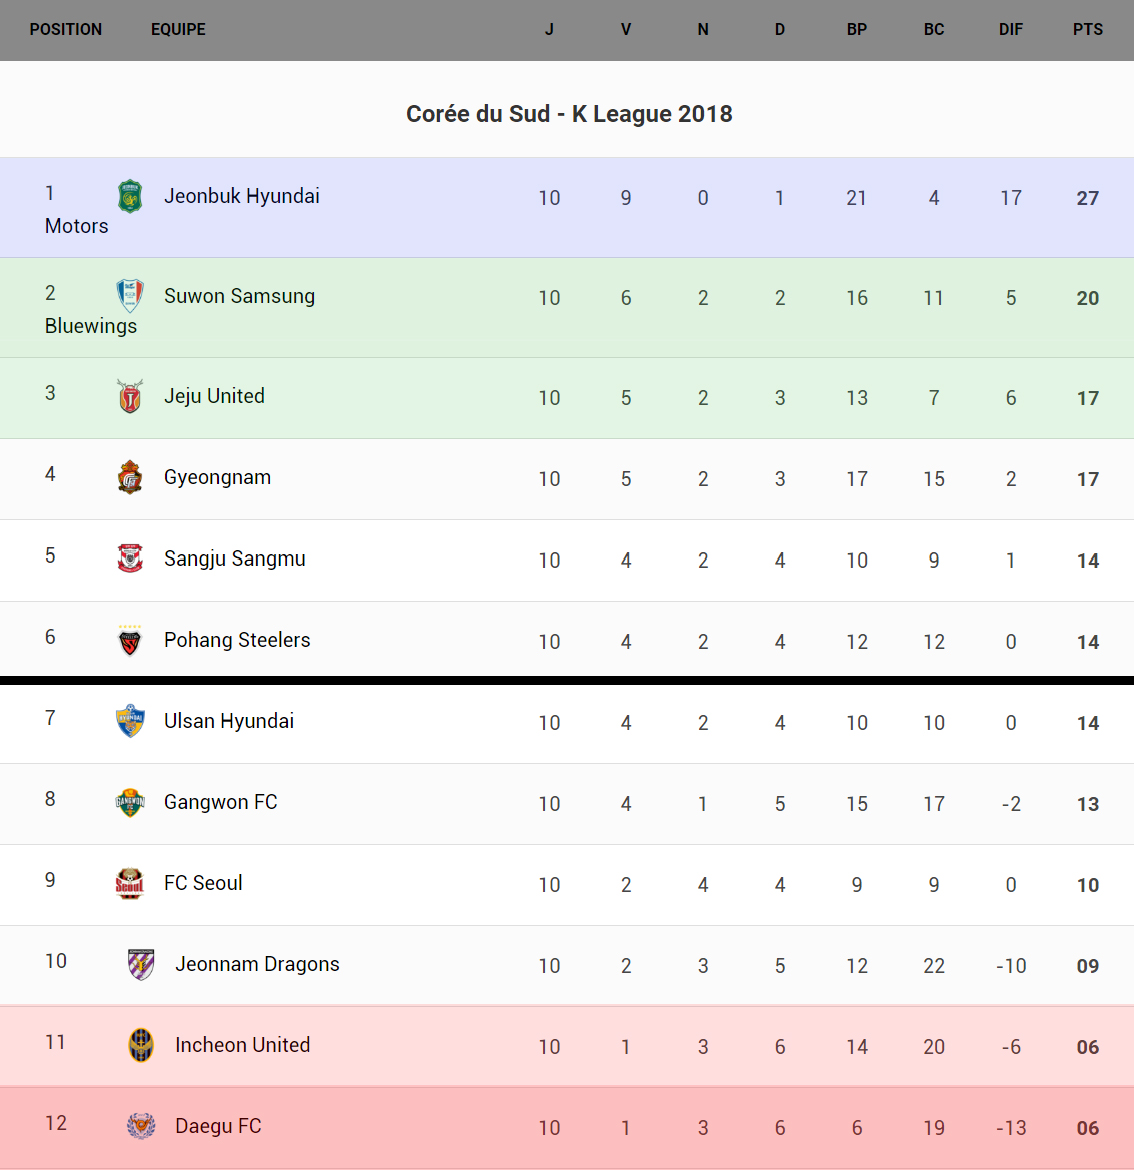The image size is (1134, 1170).
Task: Click the FC Seoul club crest
Action: pos(130,883)
